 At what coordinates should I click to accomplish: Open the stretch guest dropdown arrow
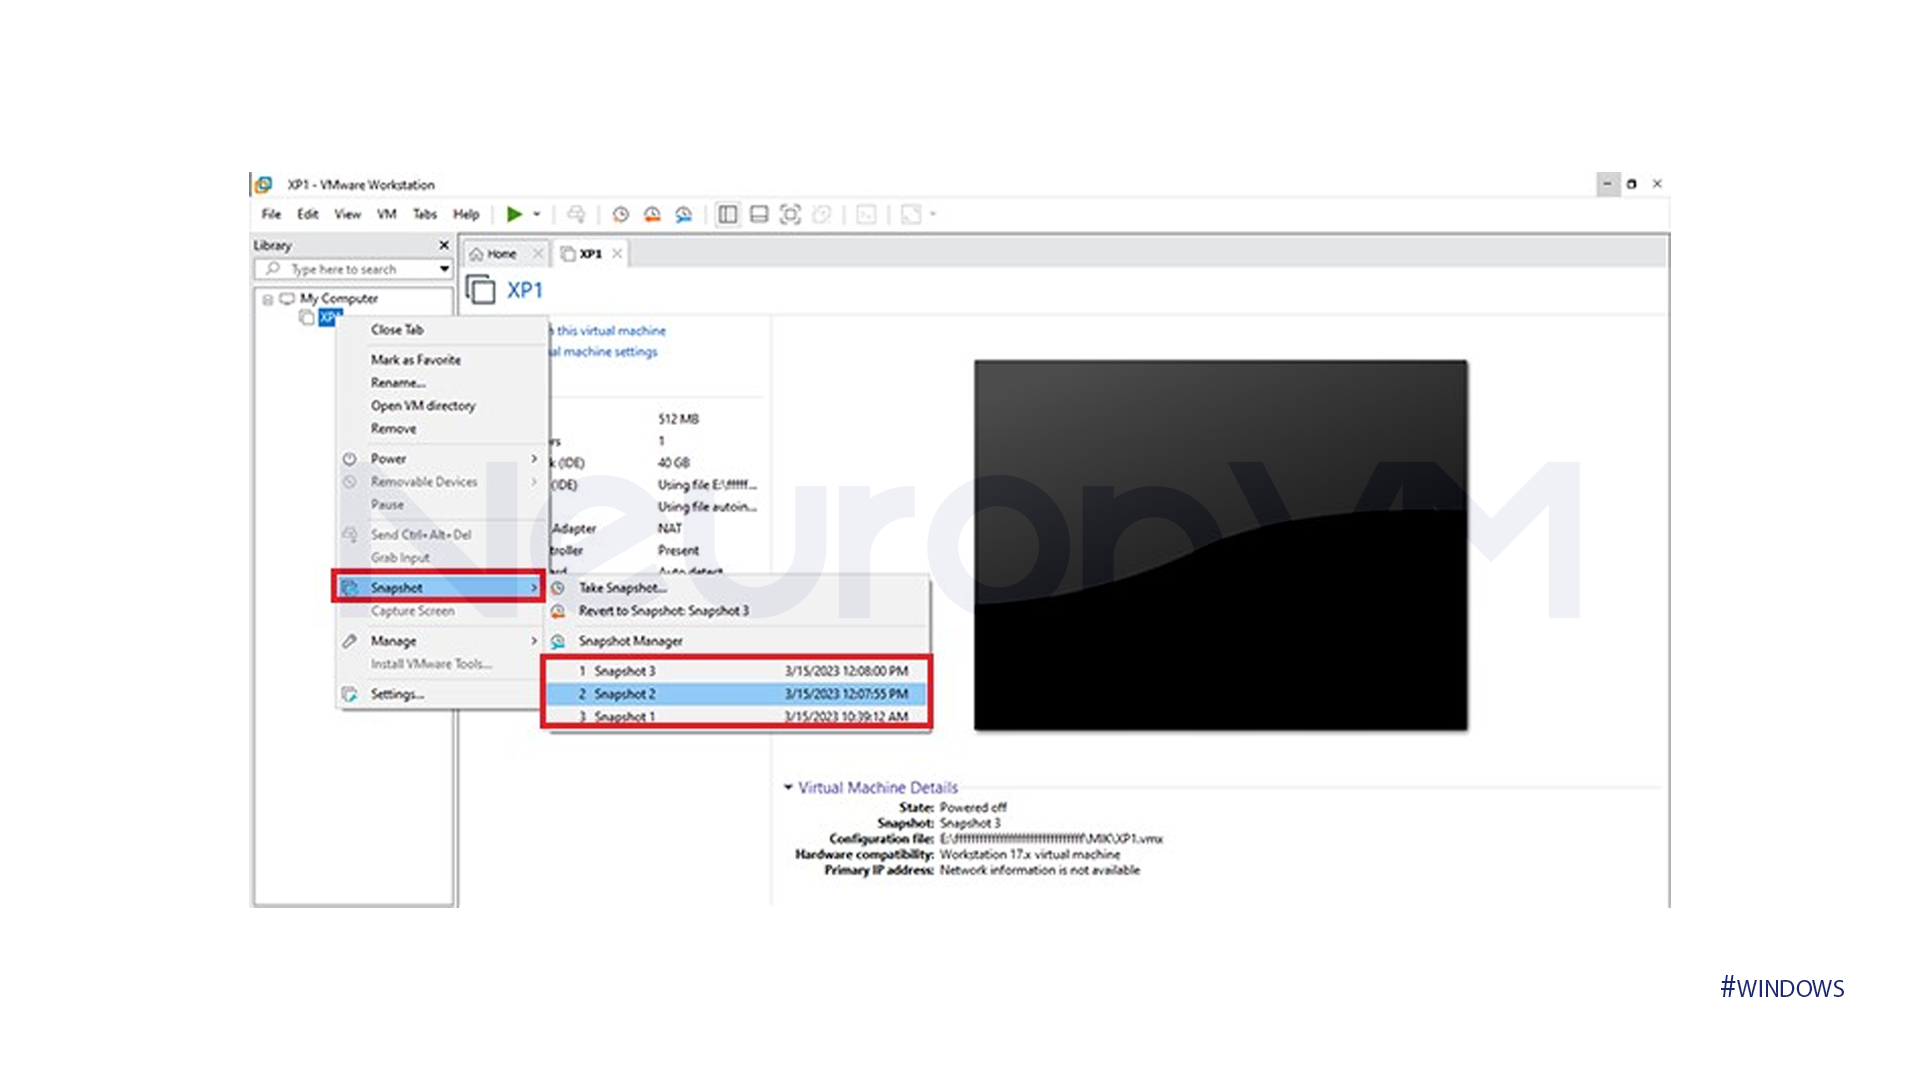pos(933,214)
